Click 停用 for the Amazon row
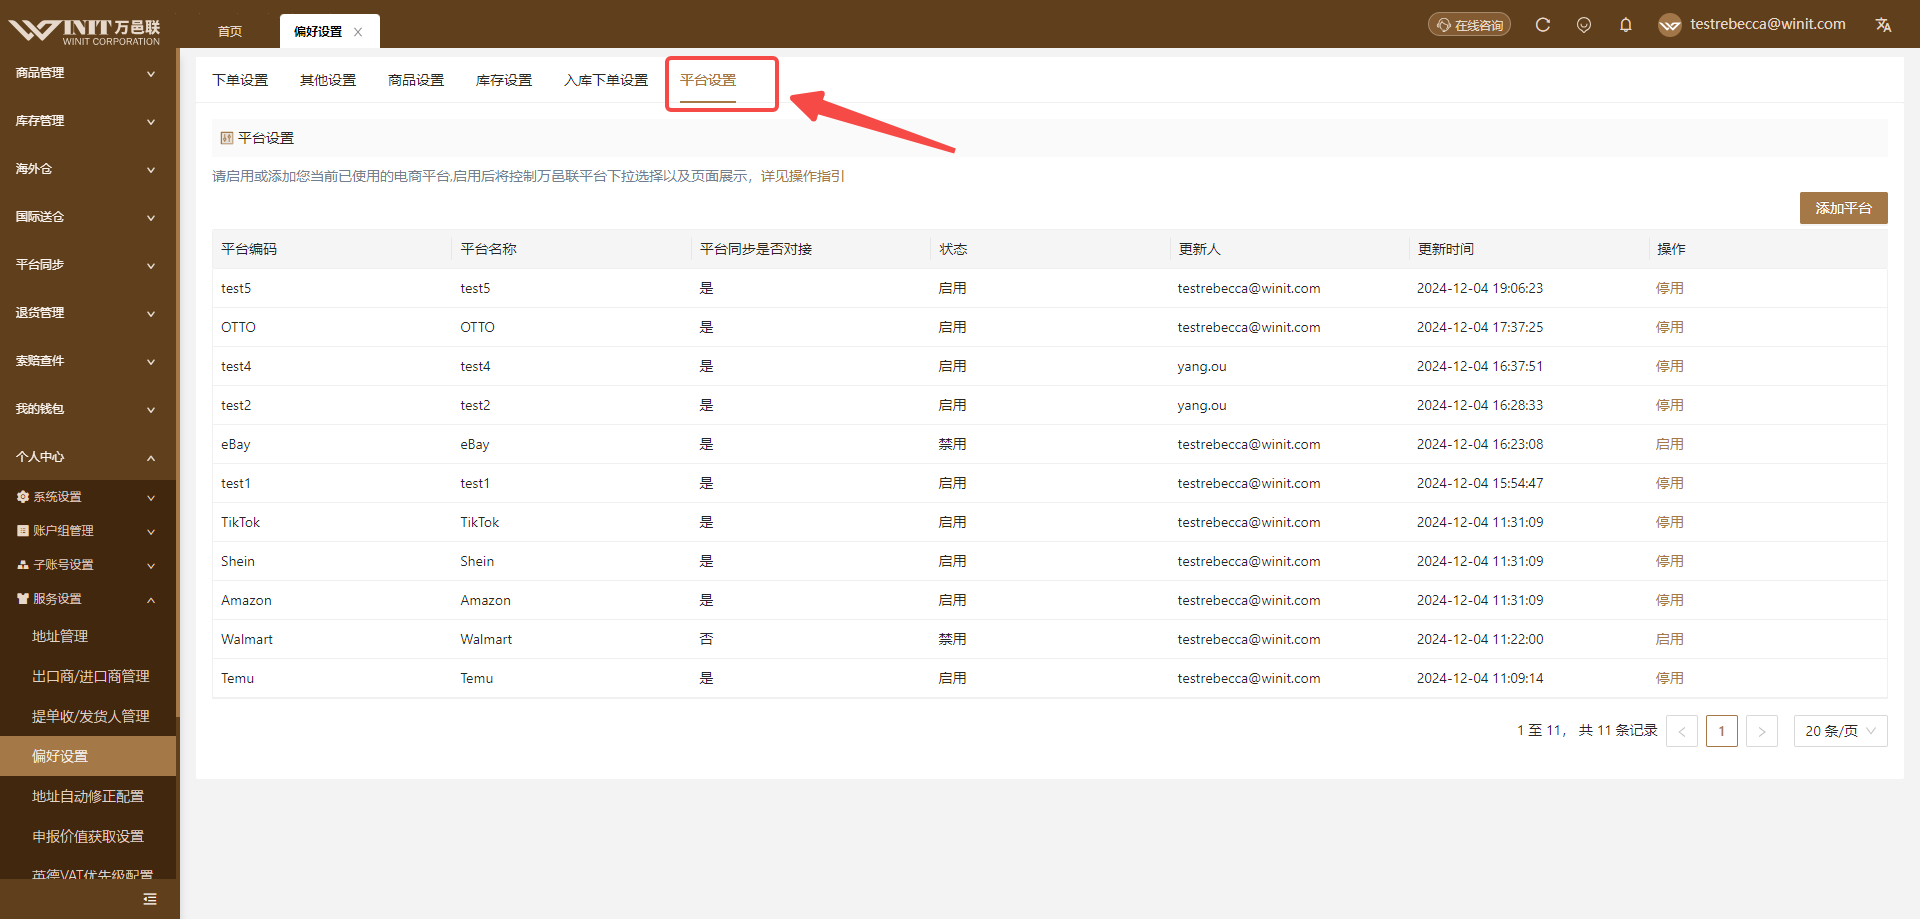This screenshot has height=919, width=1920. (1670, 600)
